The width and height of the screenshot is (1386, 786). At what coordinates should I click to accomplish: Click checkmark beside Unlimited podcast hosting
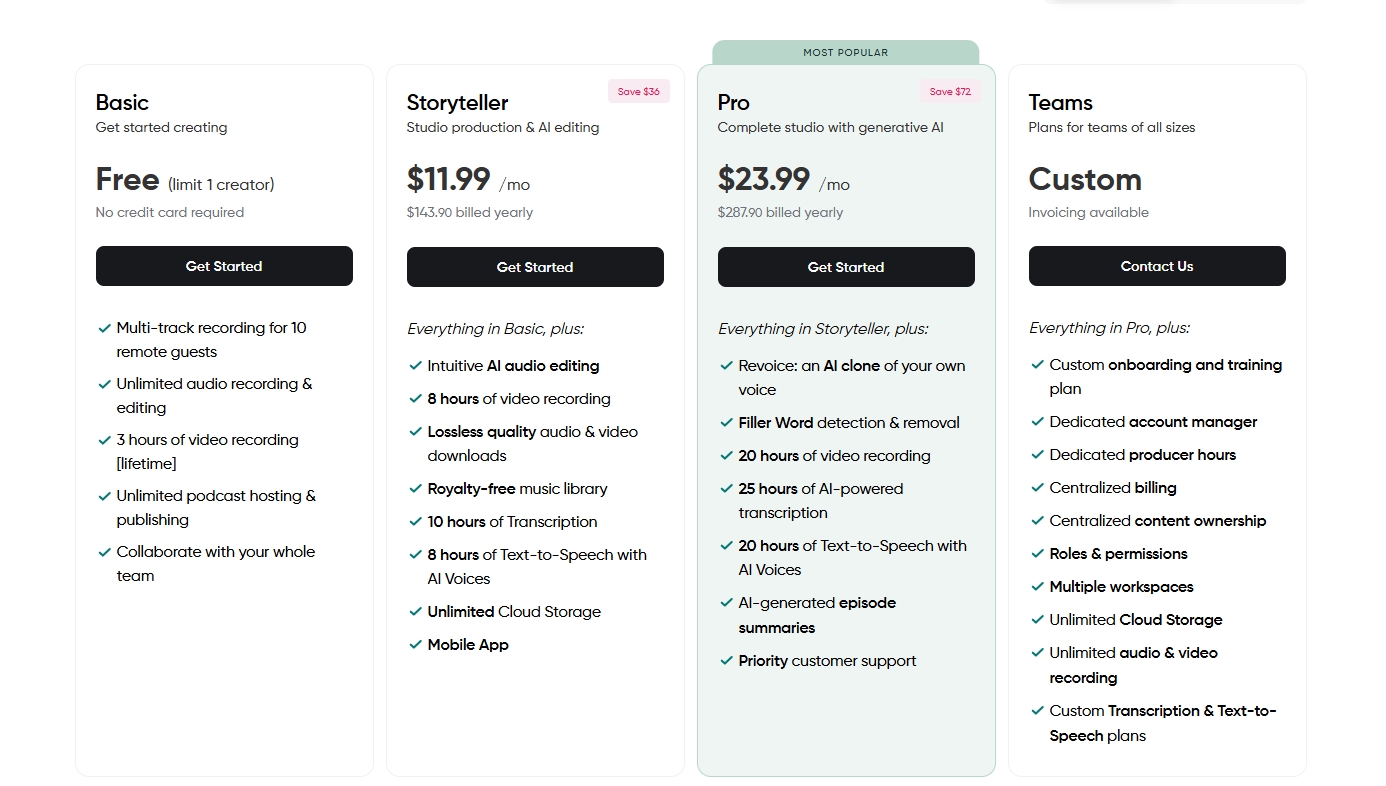[x=104, y=496]
